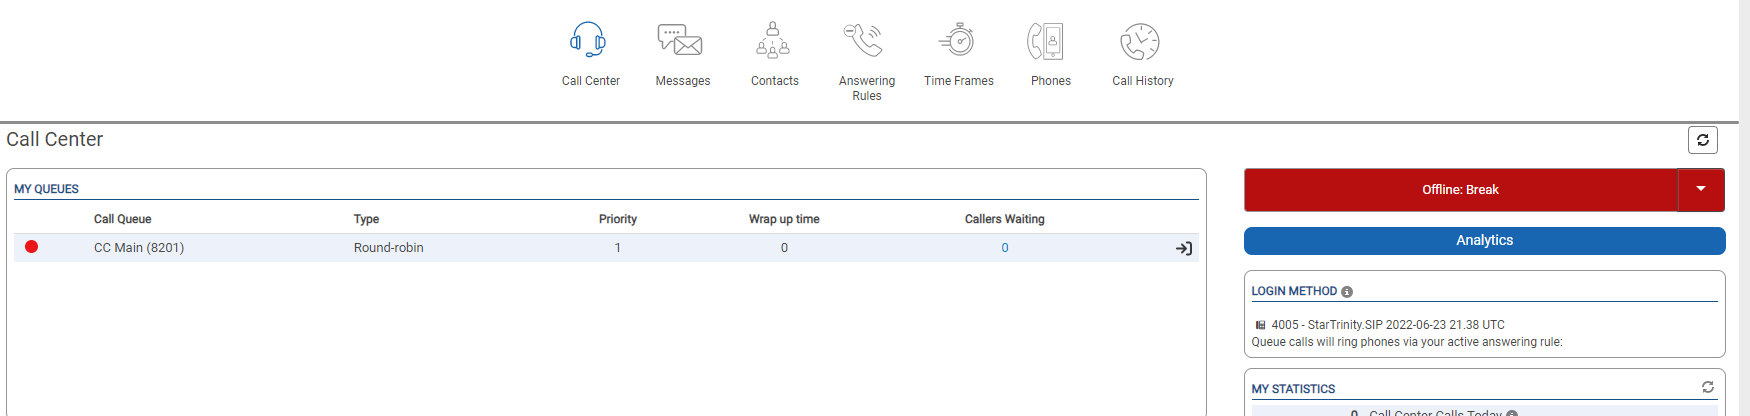Click the Call Queue column header
The image size is (1750, 416).
pyautogui.click(x=123, y=219)
